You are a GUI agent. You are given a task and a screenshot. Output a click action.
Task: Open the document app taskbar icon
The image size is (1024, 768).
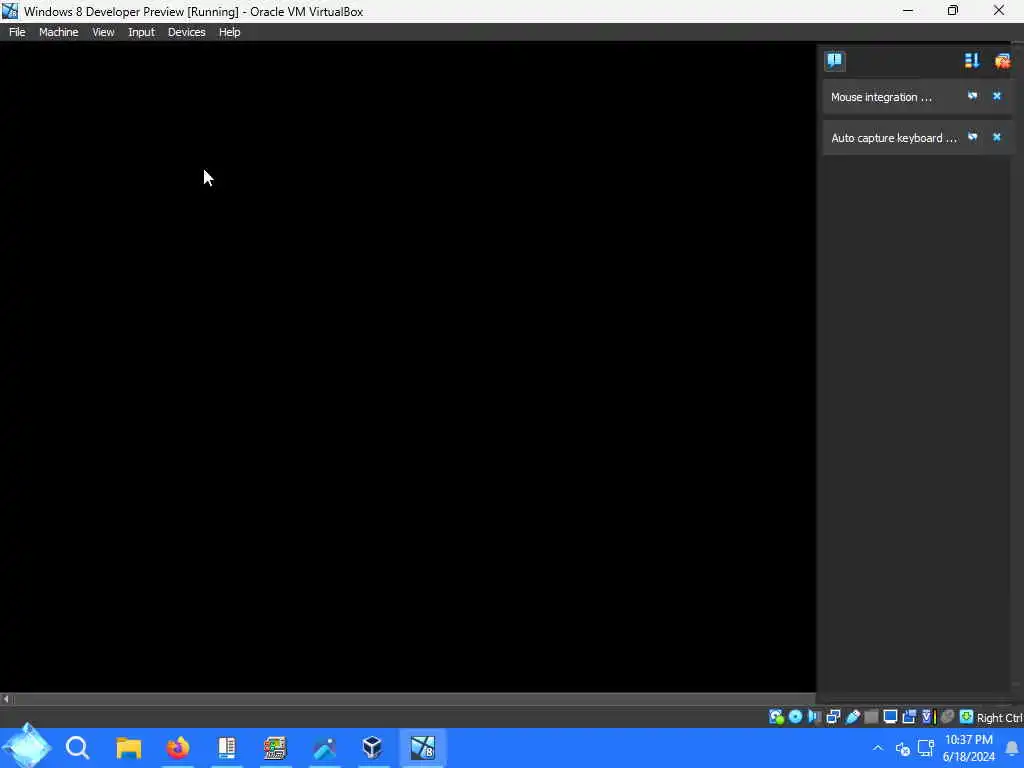click(x=227, y=748)
